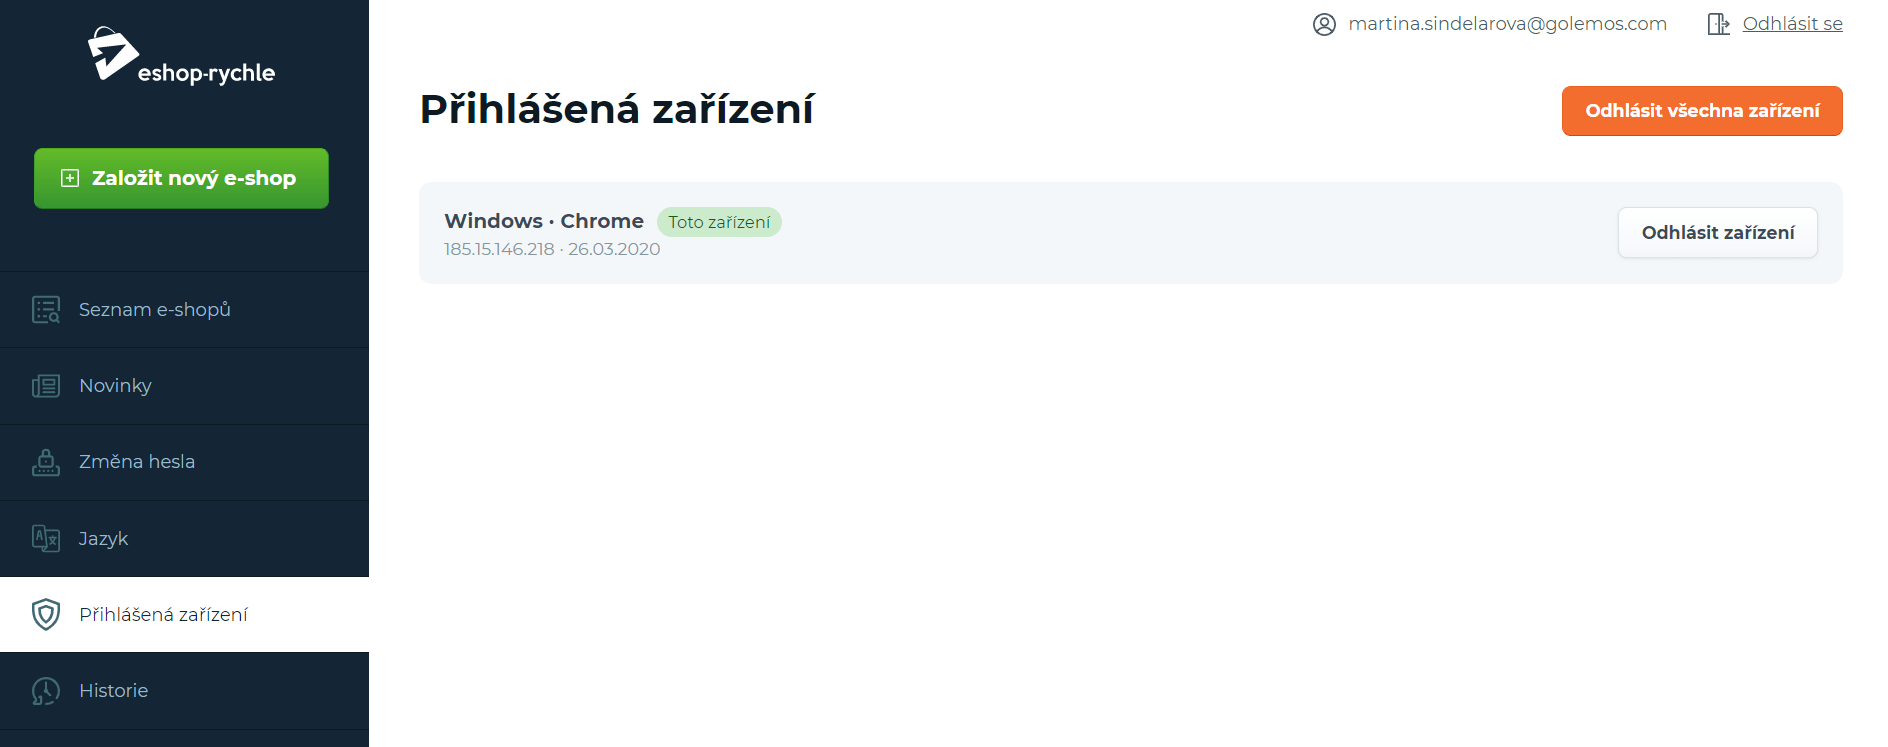
Task: Click the Odhlásit se link
Action: pyautogui.click(x=1792, y=24)
